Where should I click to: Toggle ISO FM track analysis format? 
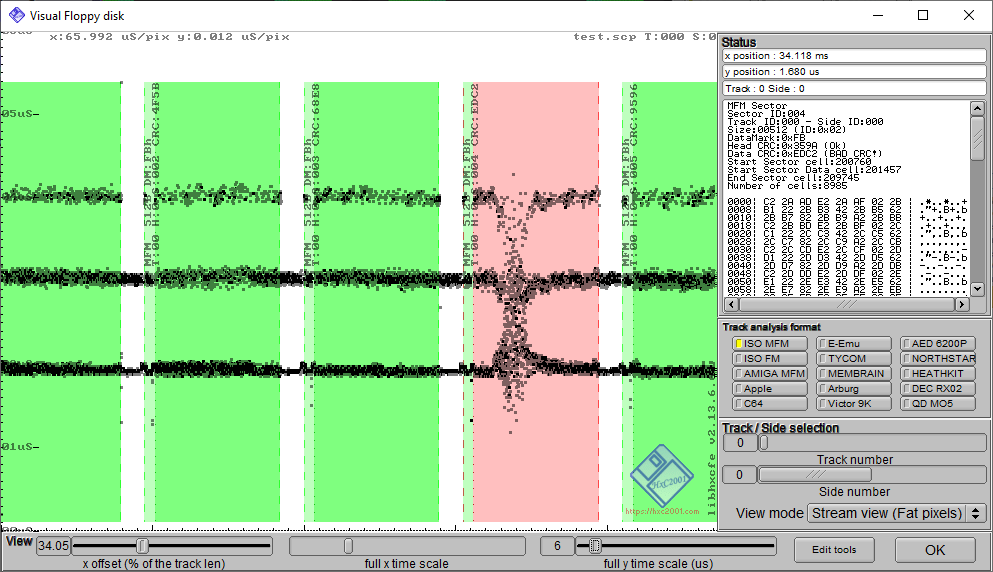pyautogui.click(x=769, y=359)
